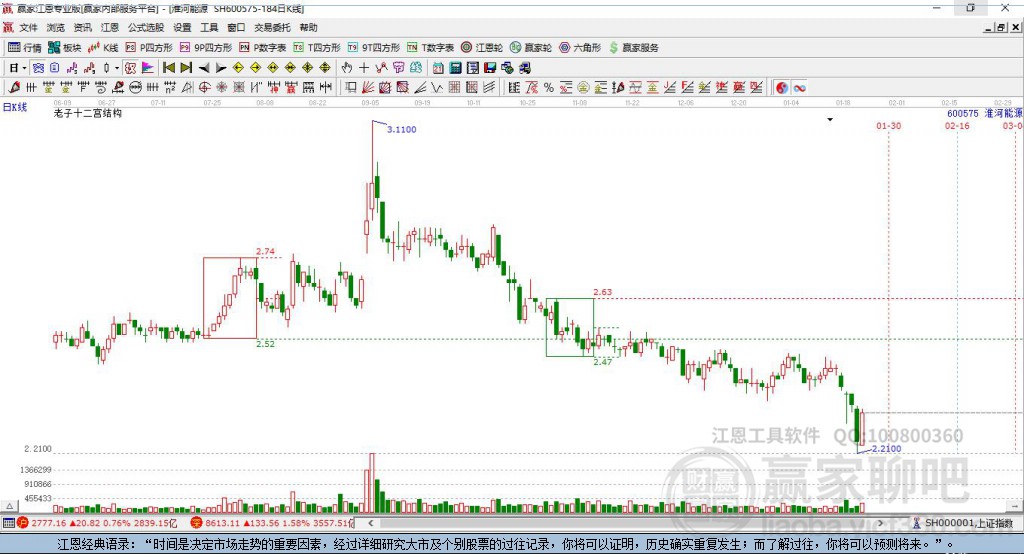Open the calculator icon
Image resolution: width=1024 pixels, height=554 pixels.
coord(455,68)
